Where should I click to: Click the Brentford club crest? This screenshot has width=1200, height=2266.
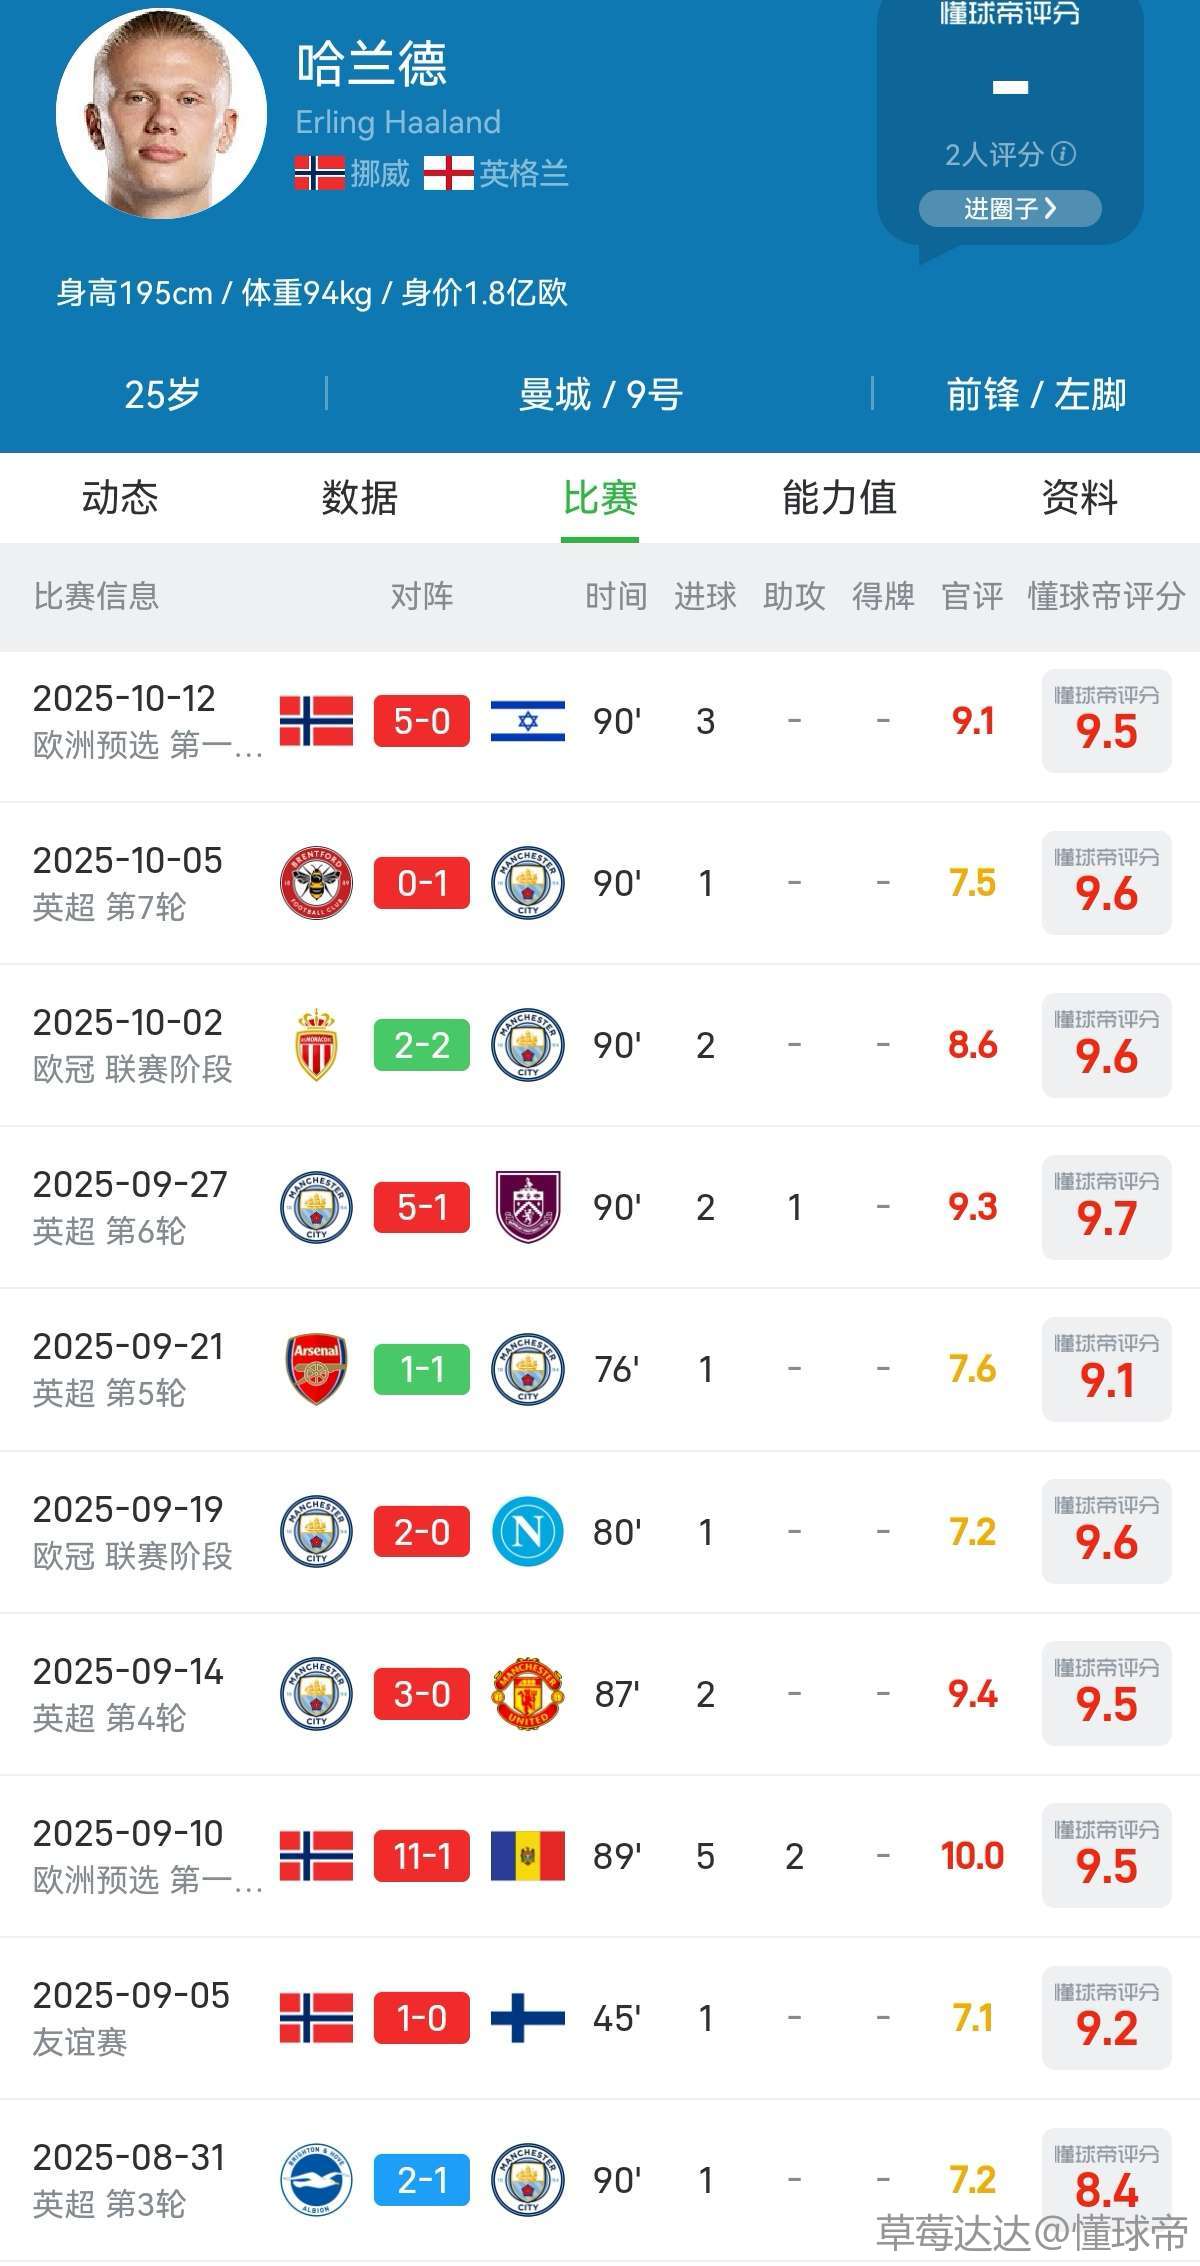(x=316, y=883)
